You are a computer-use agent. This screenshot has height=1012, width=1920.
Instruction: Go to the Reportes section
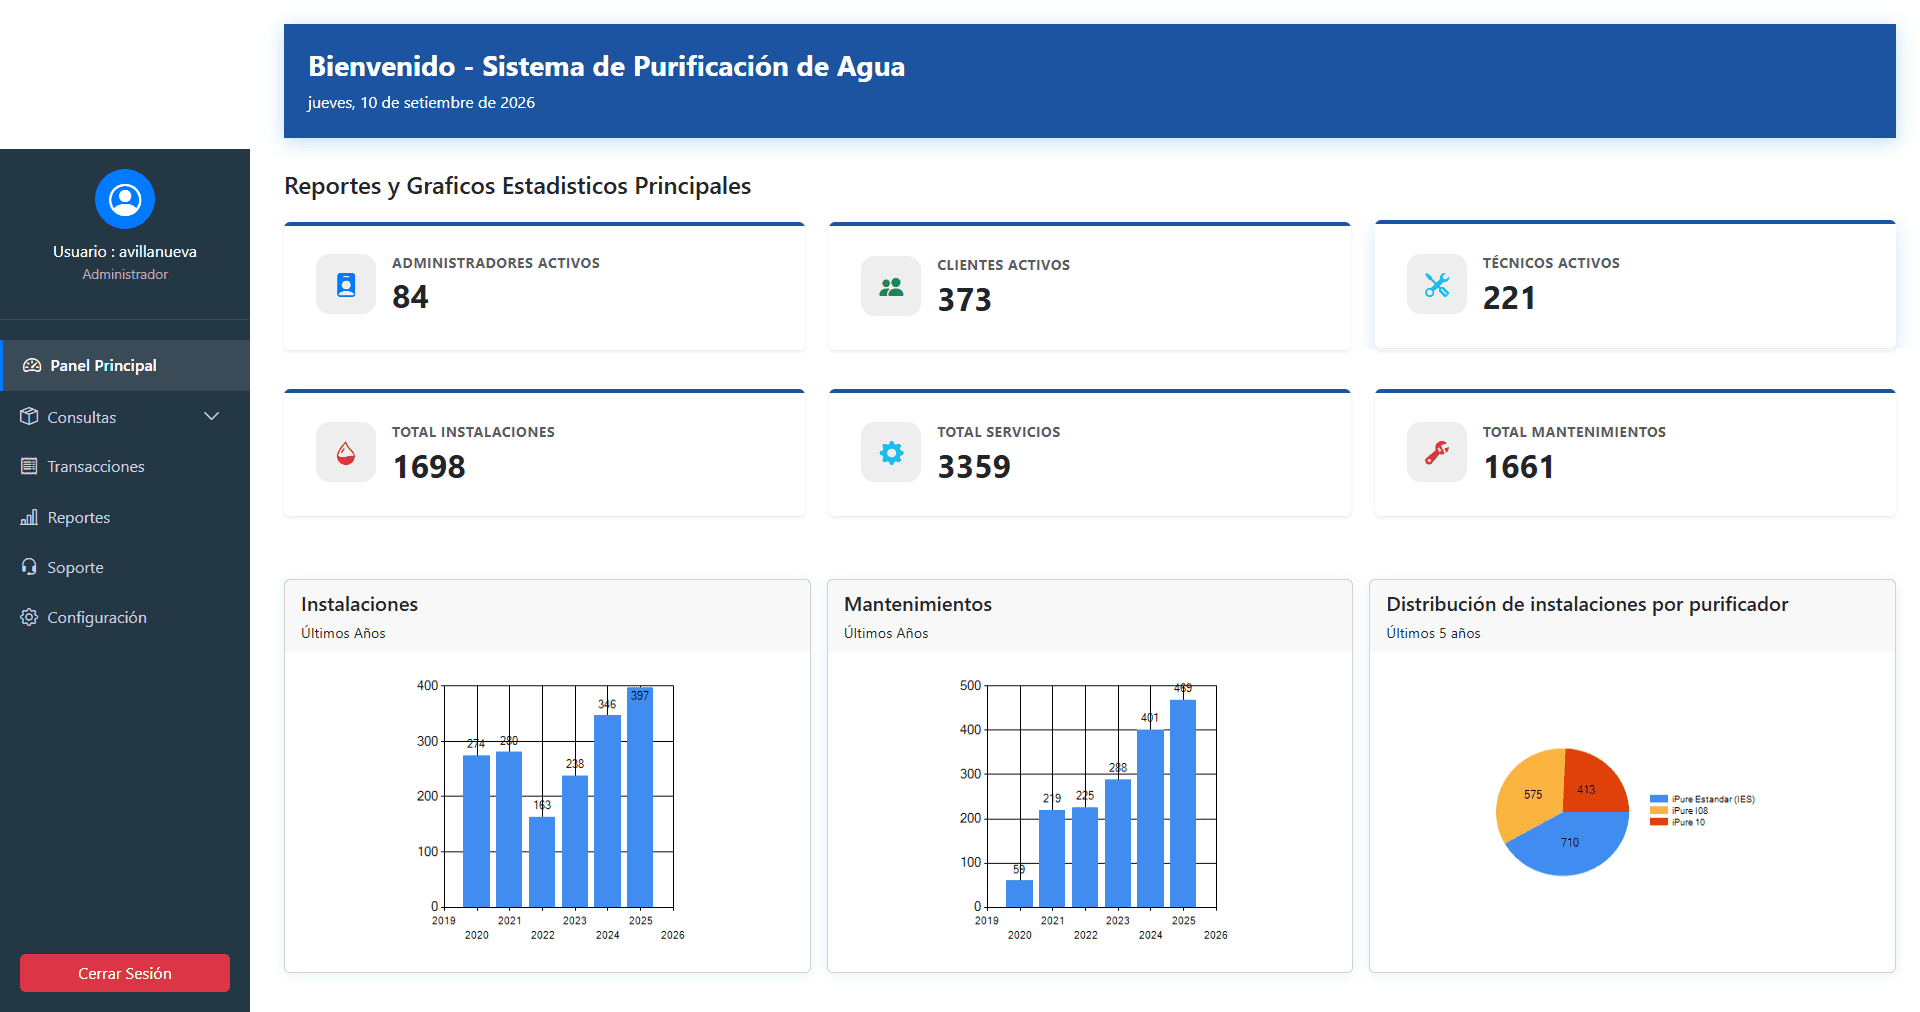tap(125, 517)
